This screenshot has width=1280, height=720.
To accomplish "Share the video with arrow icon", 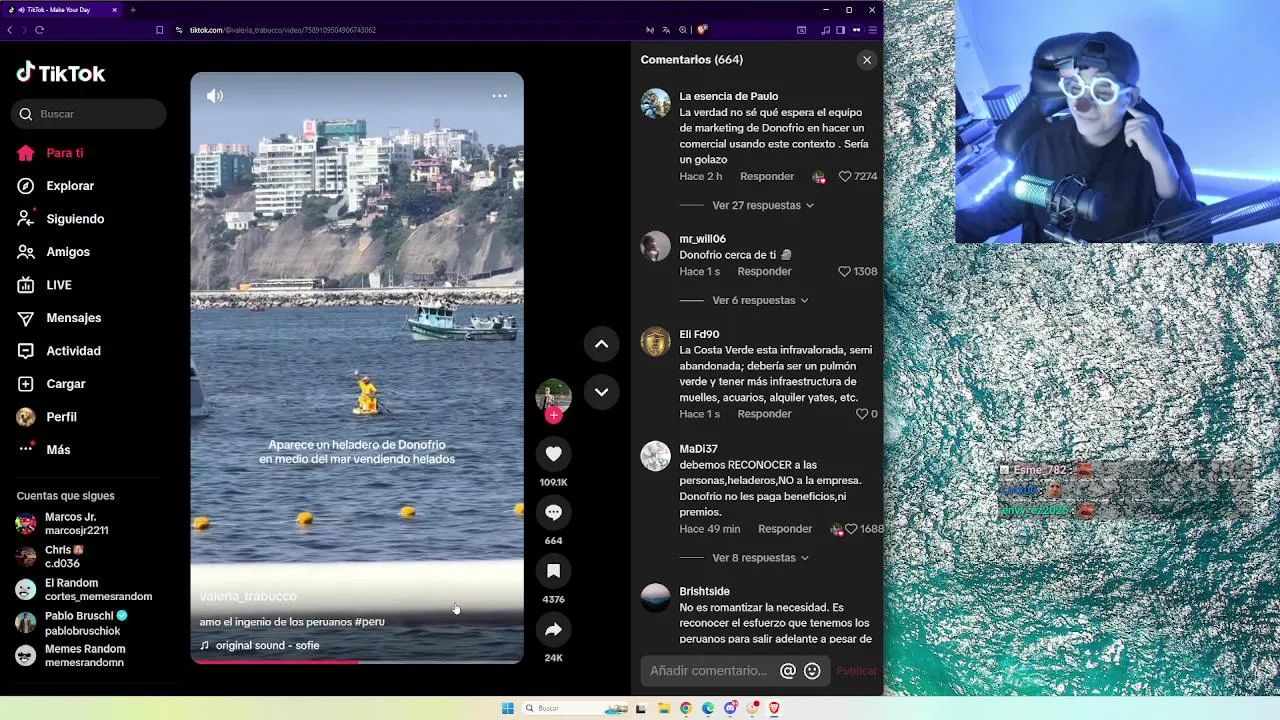I will pos(553,629).
